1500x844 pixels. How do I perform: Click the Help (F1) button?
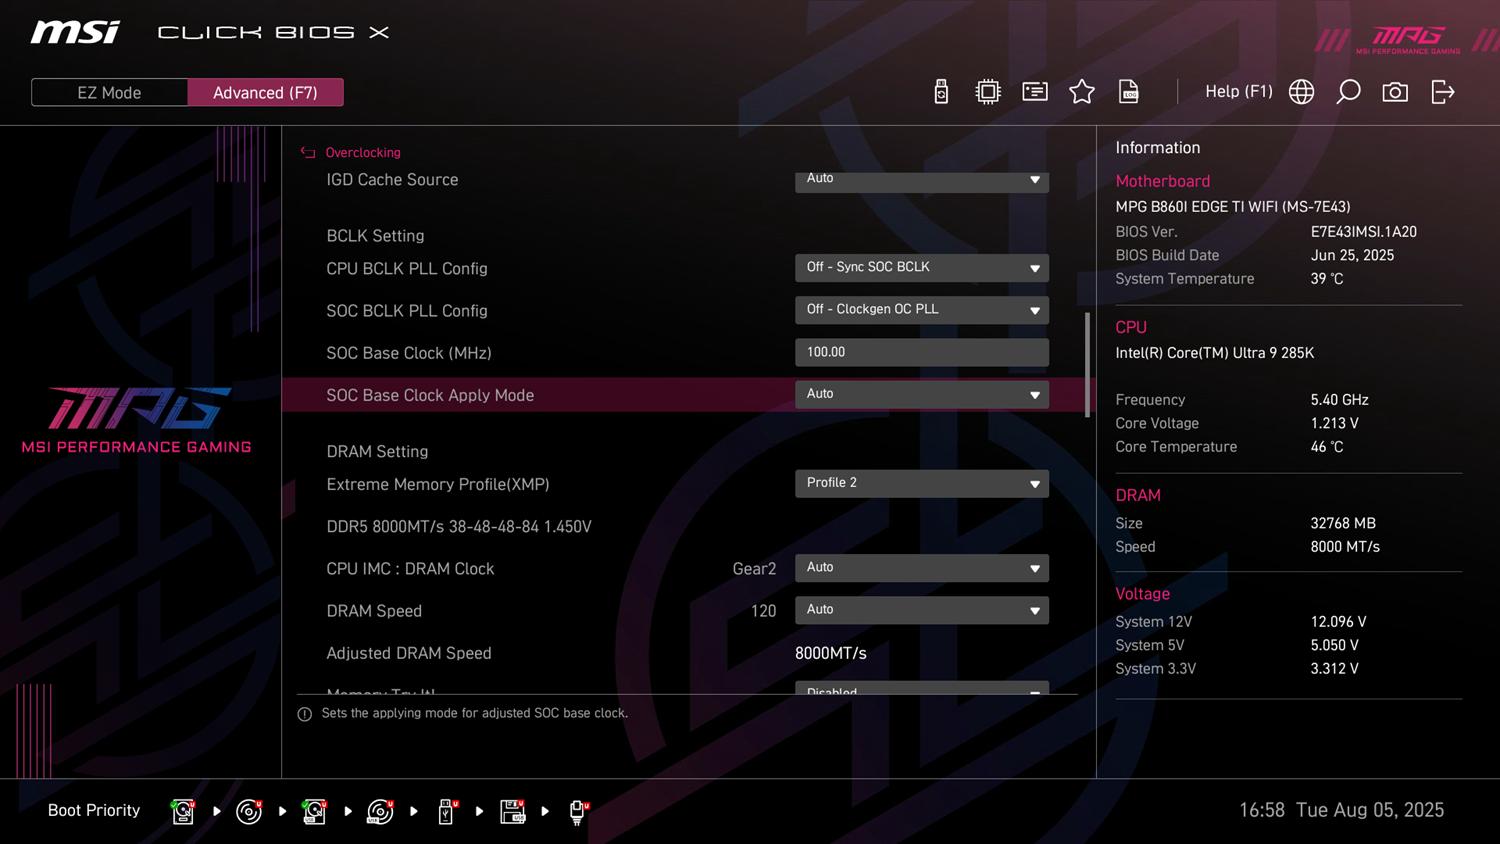tap(1238, 92)
